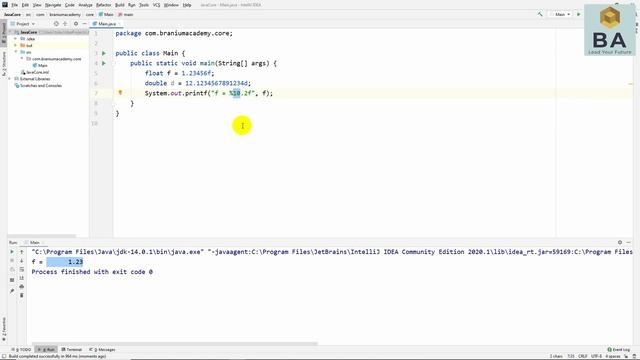Select the Main class in project tree
The width and height of the screenshot is (640, 360).
click(x=40, y=65)
